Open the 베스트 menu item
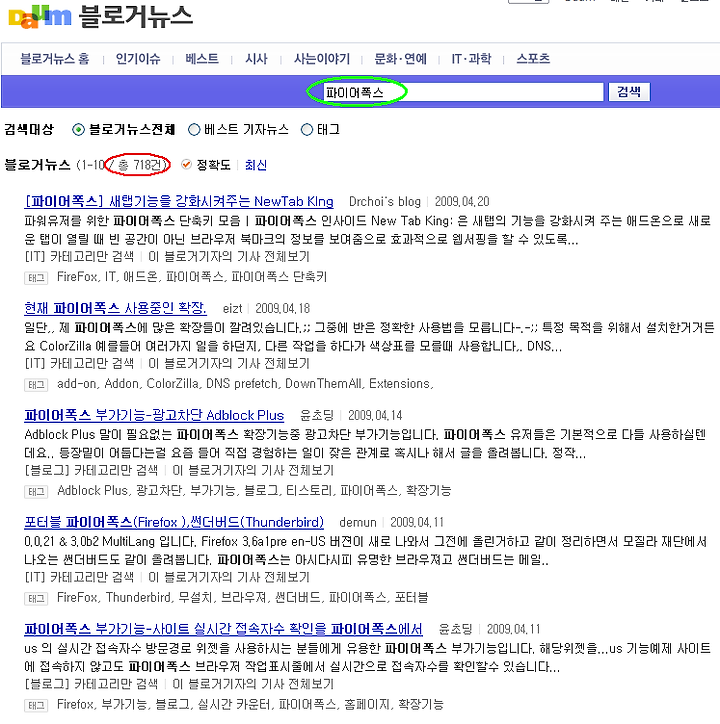Image resolution: width=720 pixels, height=724 pixels. tap(202, 59)
